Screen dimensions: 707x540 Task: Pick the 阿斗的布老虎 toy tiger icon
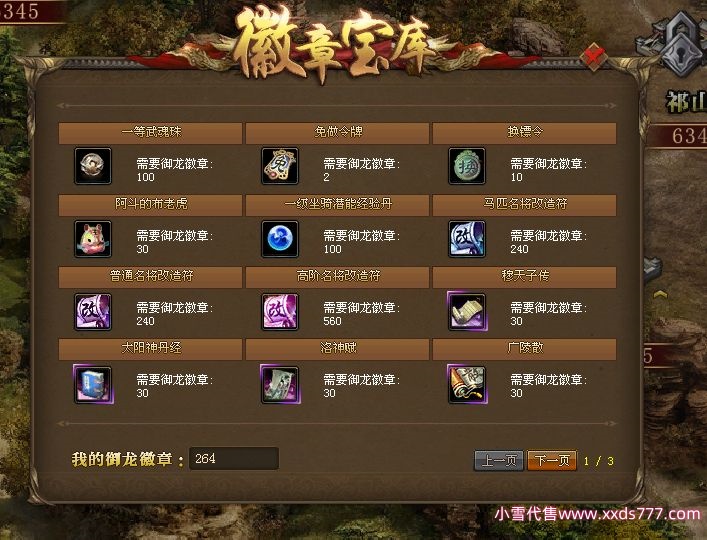[x=93, y=239]
